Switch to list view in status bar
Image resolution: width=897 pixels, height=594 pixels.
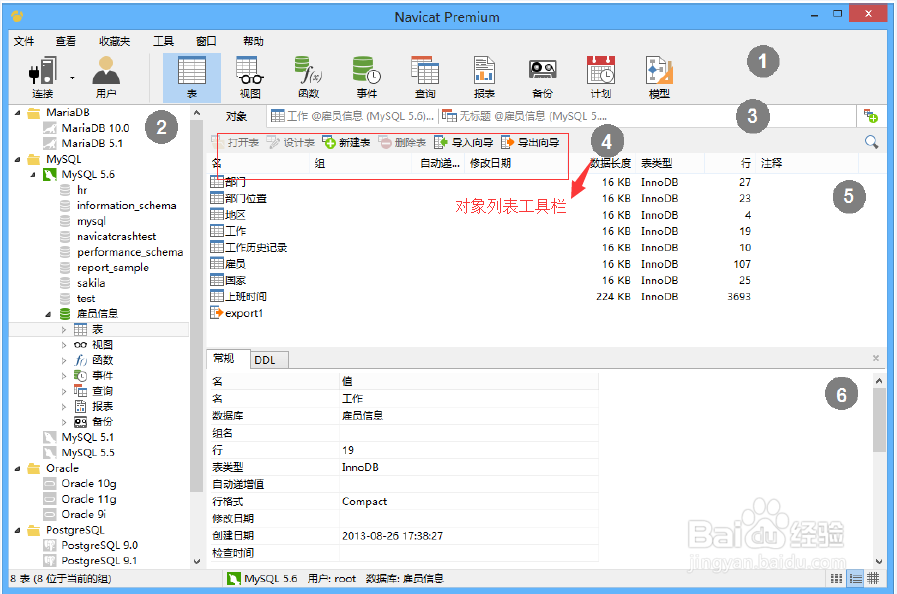[x=855, y=578]
